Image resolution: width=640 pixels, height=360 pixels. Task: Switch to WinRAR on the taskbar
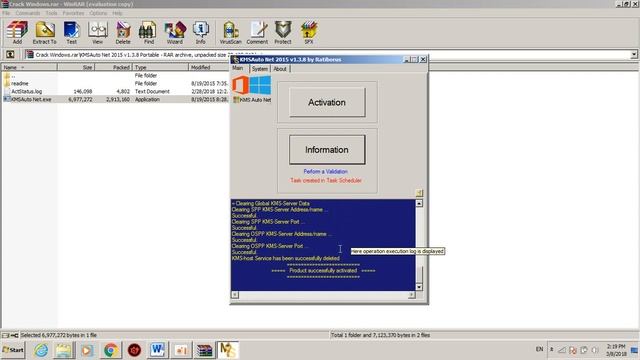click(204, 350)
